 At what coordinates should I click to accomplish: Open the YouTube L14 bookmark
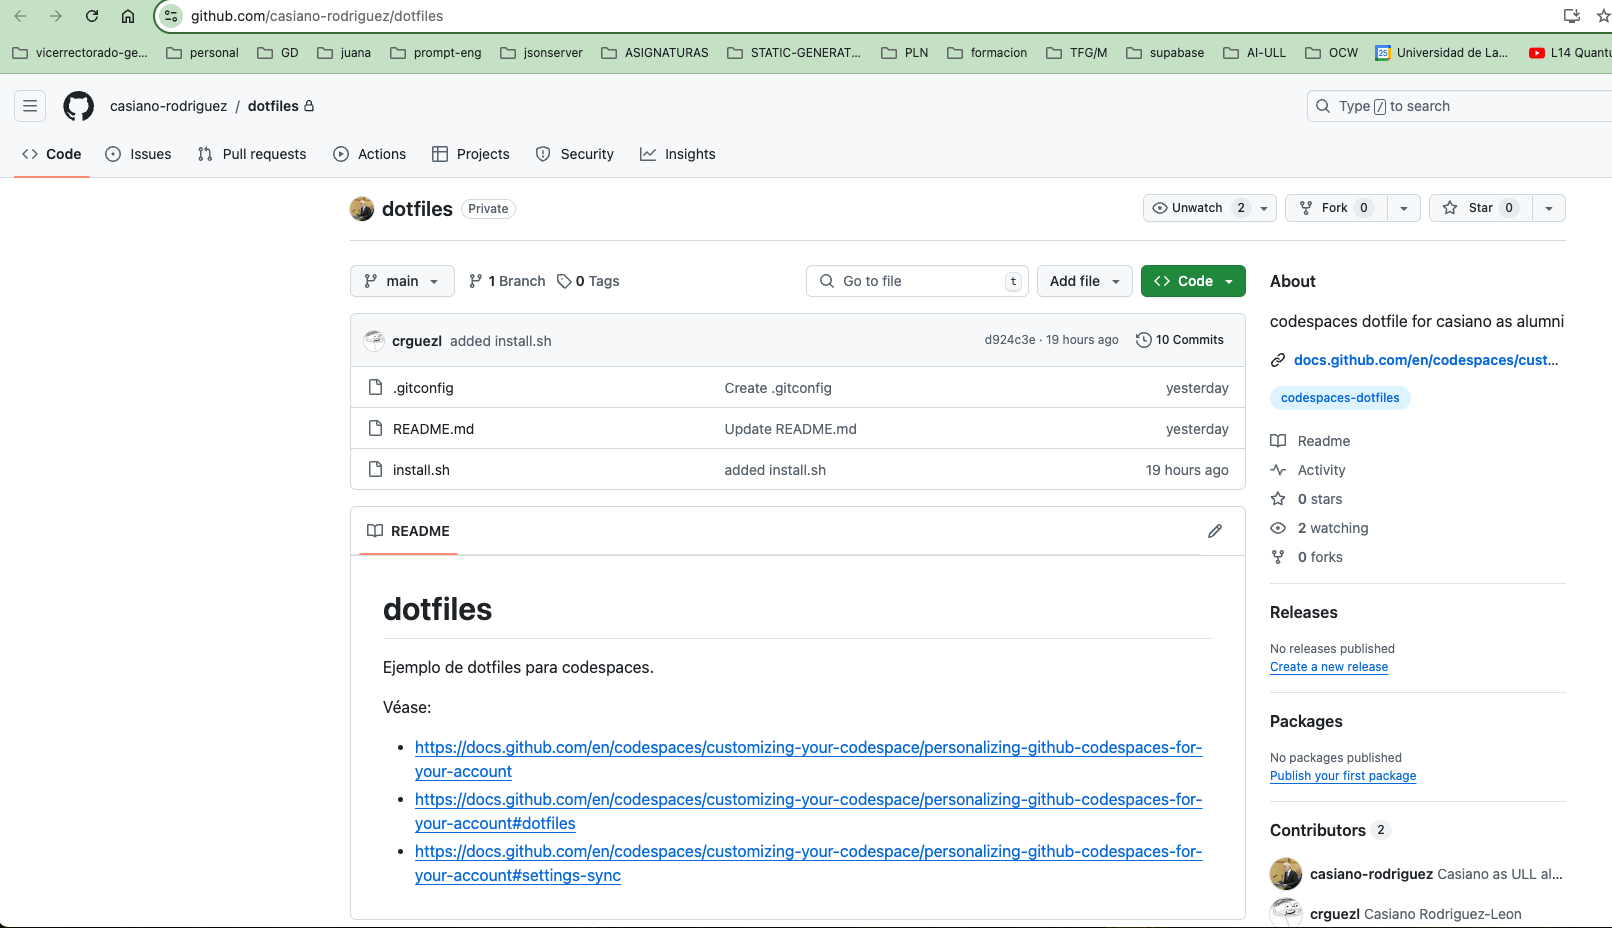pyautogui.click(x=1570, y=53)
